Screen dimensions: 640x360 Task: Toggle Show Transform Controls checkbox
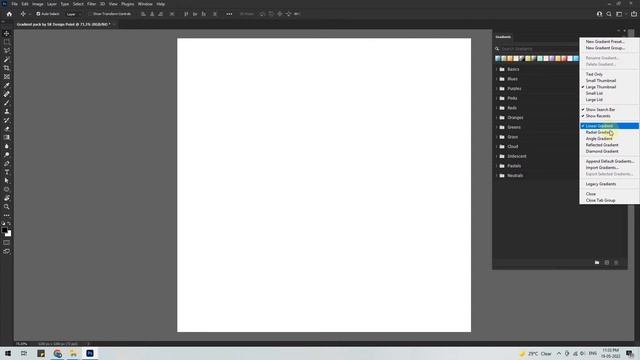90,14
